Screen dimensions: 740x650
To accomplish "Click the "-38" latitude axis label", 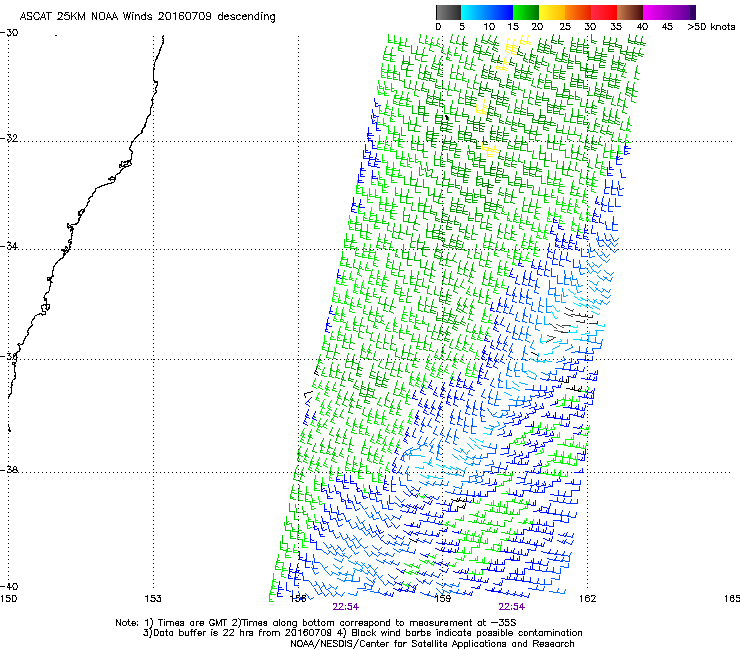I will [9, 470].
